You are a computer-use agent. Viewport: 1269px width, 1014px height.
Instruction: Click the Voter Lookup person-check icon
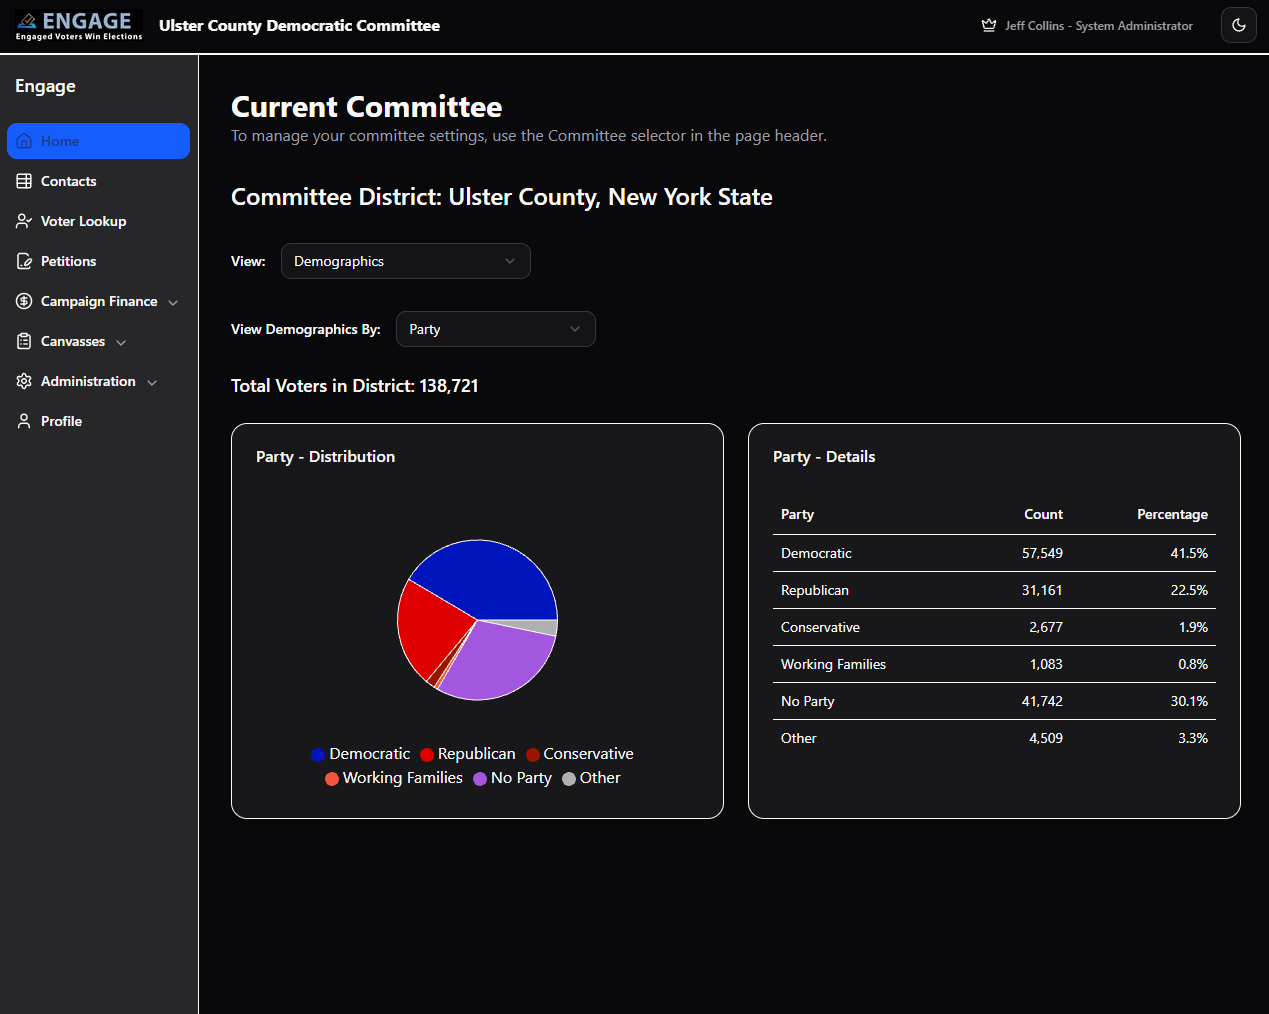[x=24, y=221]
